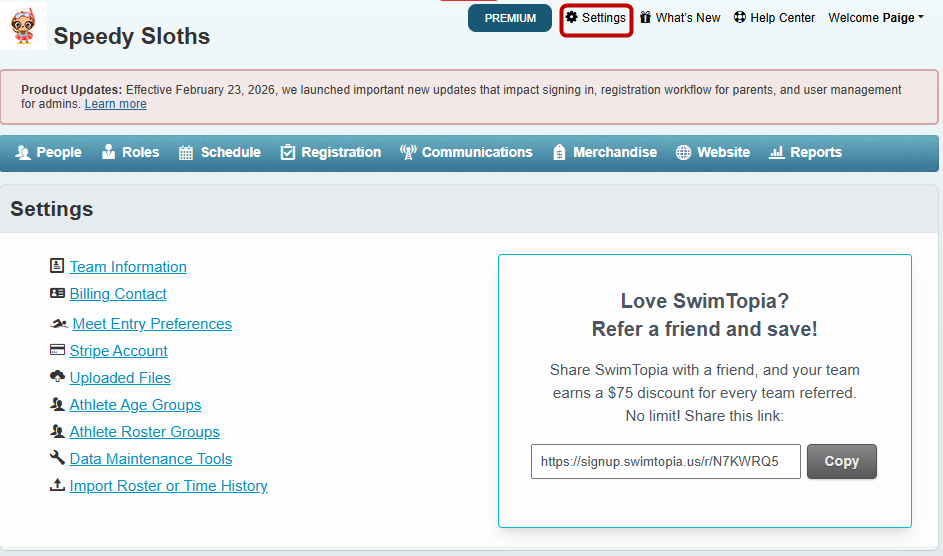Click the gear icon next to Settings

571,18
